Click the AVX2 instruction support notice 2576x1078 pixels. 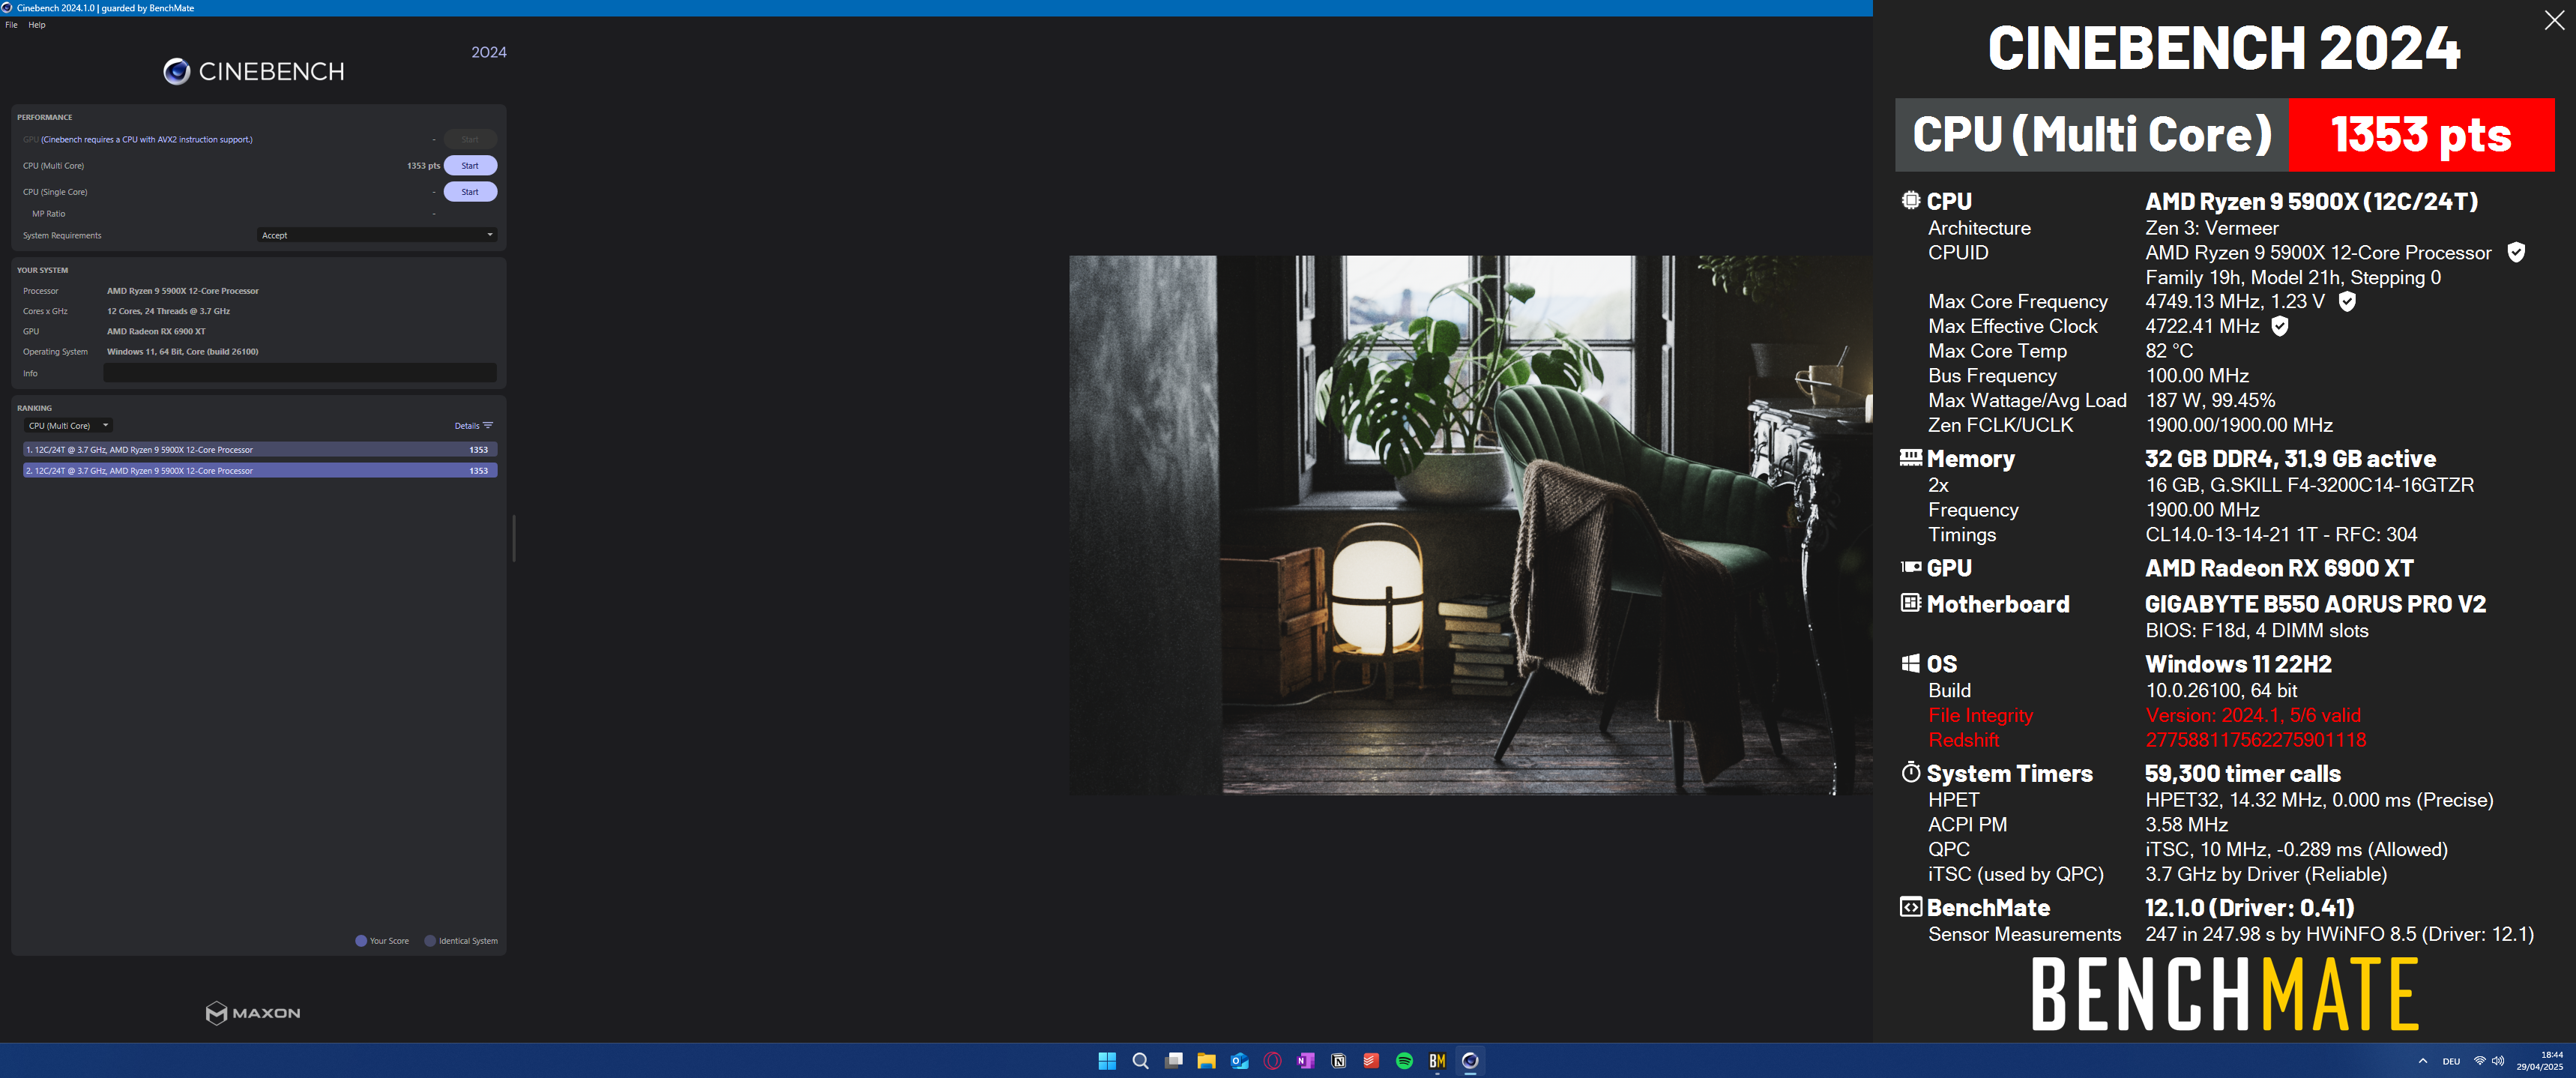(147, 140)
